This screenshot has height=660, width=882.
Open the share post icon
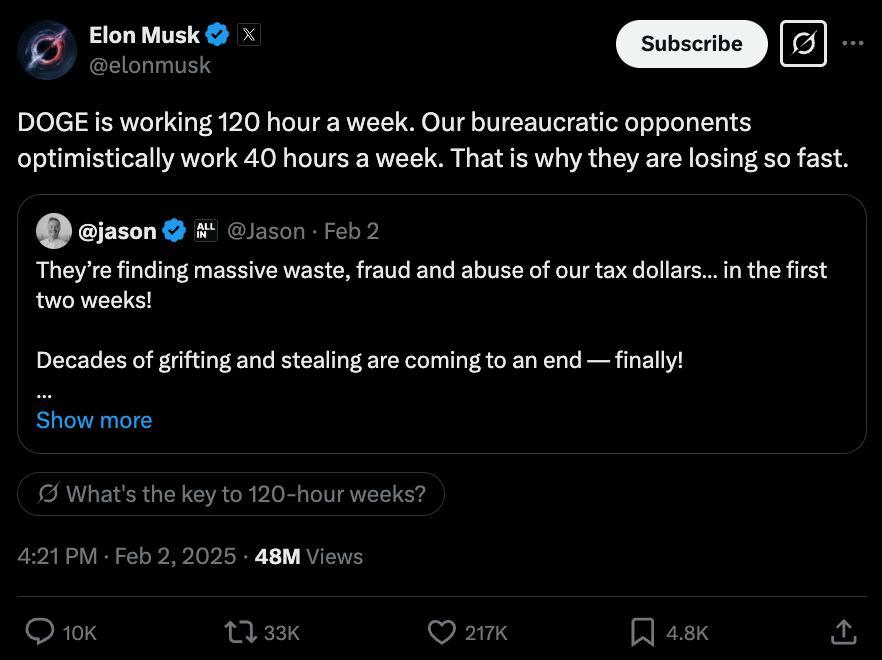click(843, 631)
